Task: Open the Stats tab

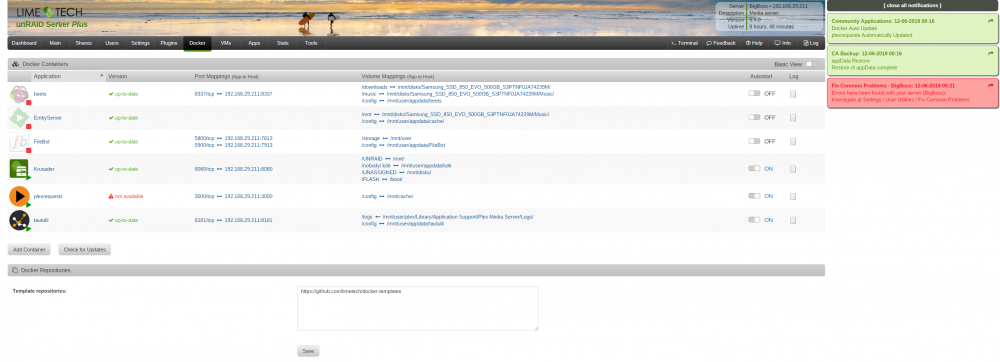Action: pyautogui.click(x=283, y=43)
